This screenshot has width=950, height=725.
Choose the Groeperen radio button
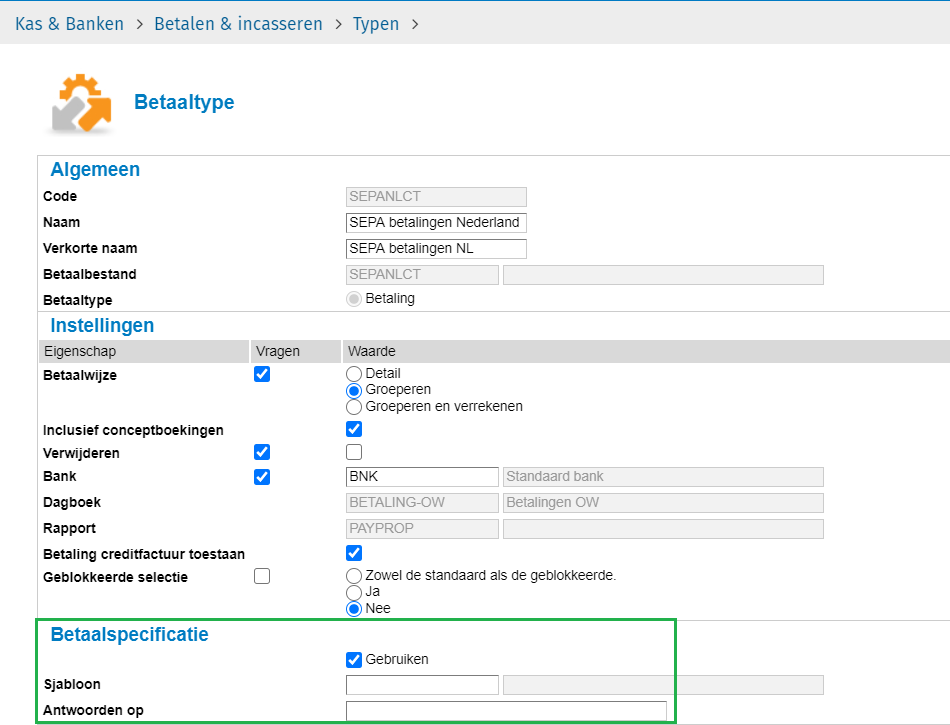click(353, 390)
